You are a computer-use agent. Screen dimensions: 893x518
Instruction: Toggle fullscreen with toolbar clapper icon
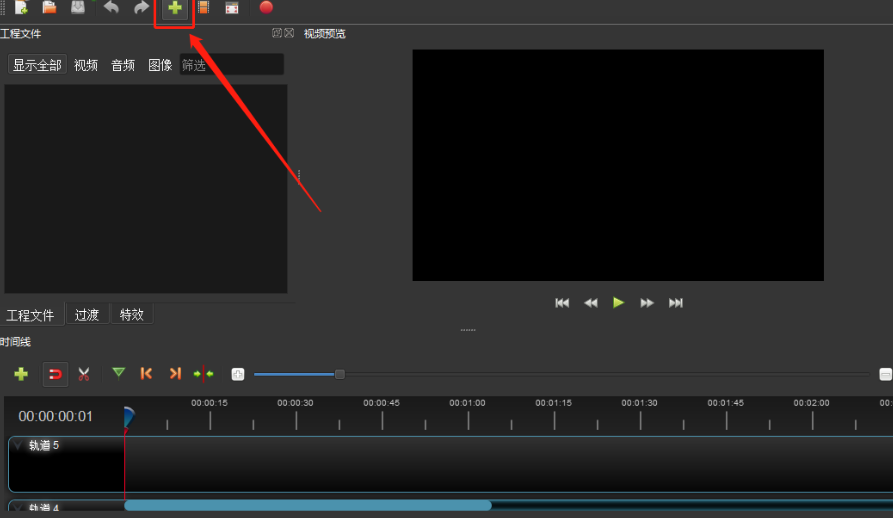[232, 8]
